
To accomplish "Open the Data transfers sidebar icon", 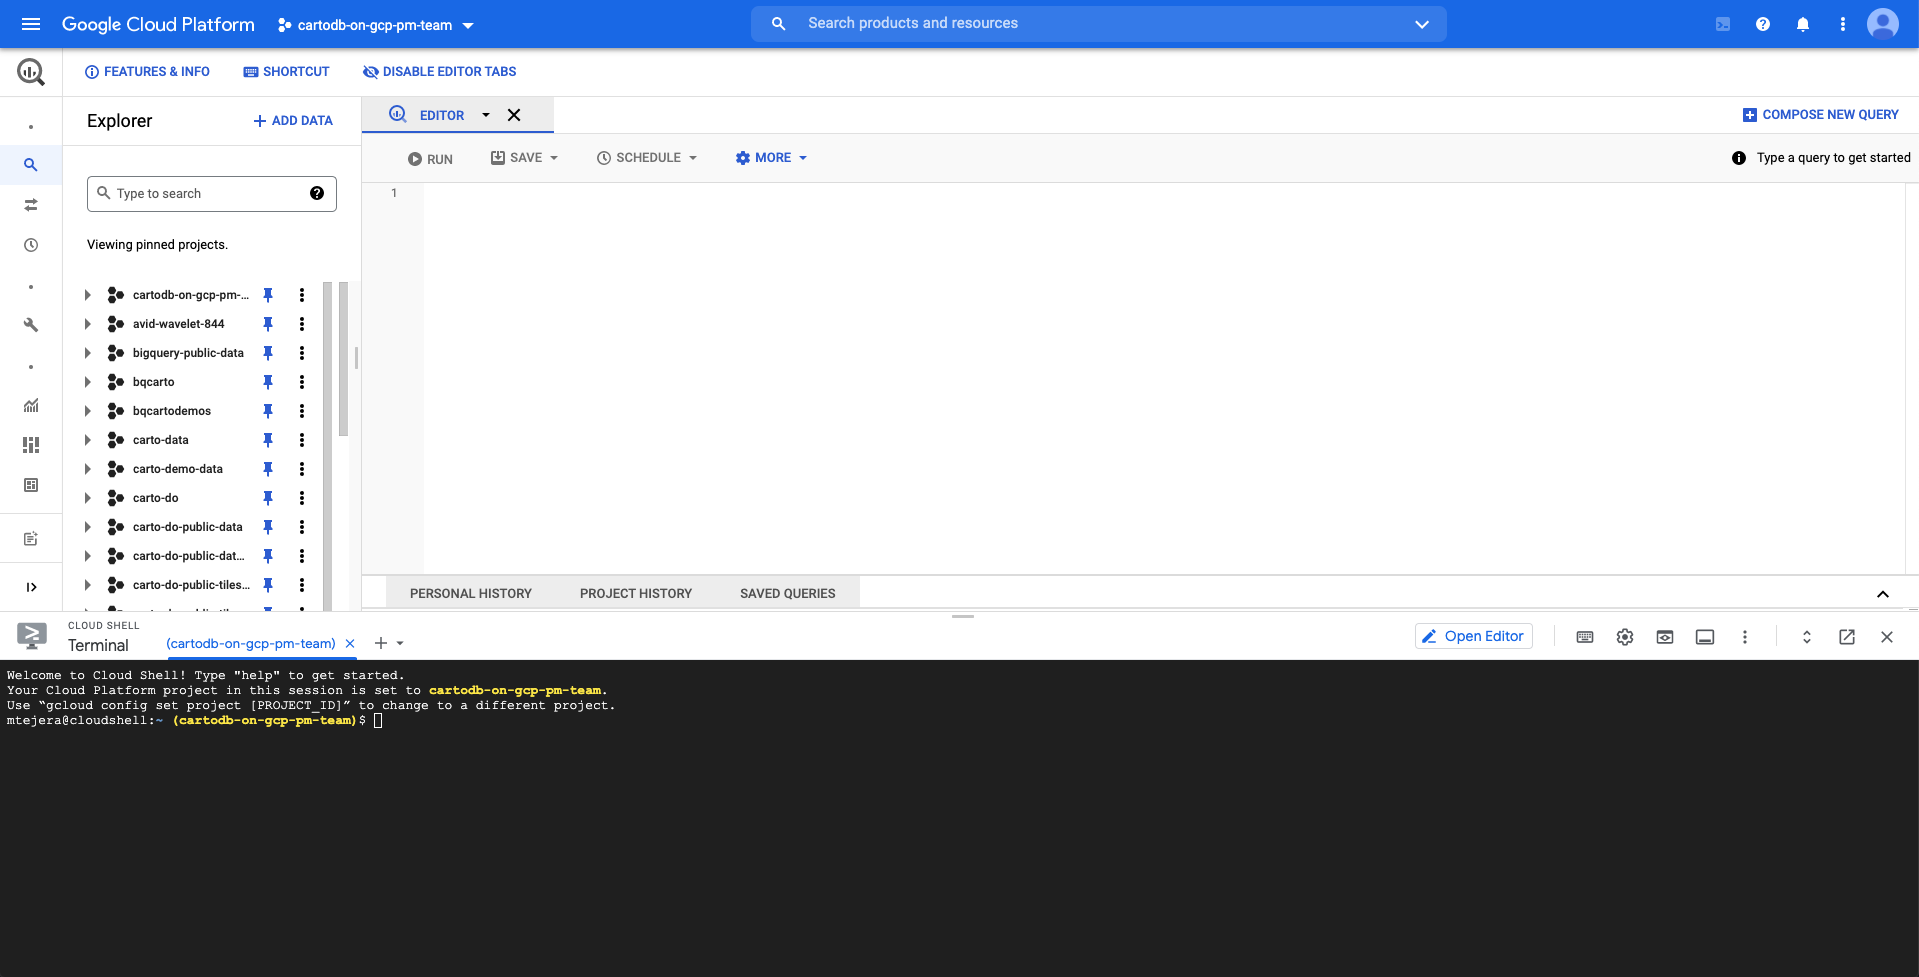I will click(31, 205).
